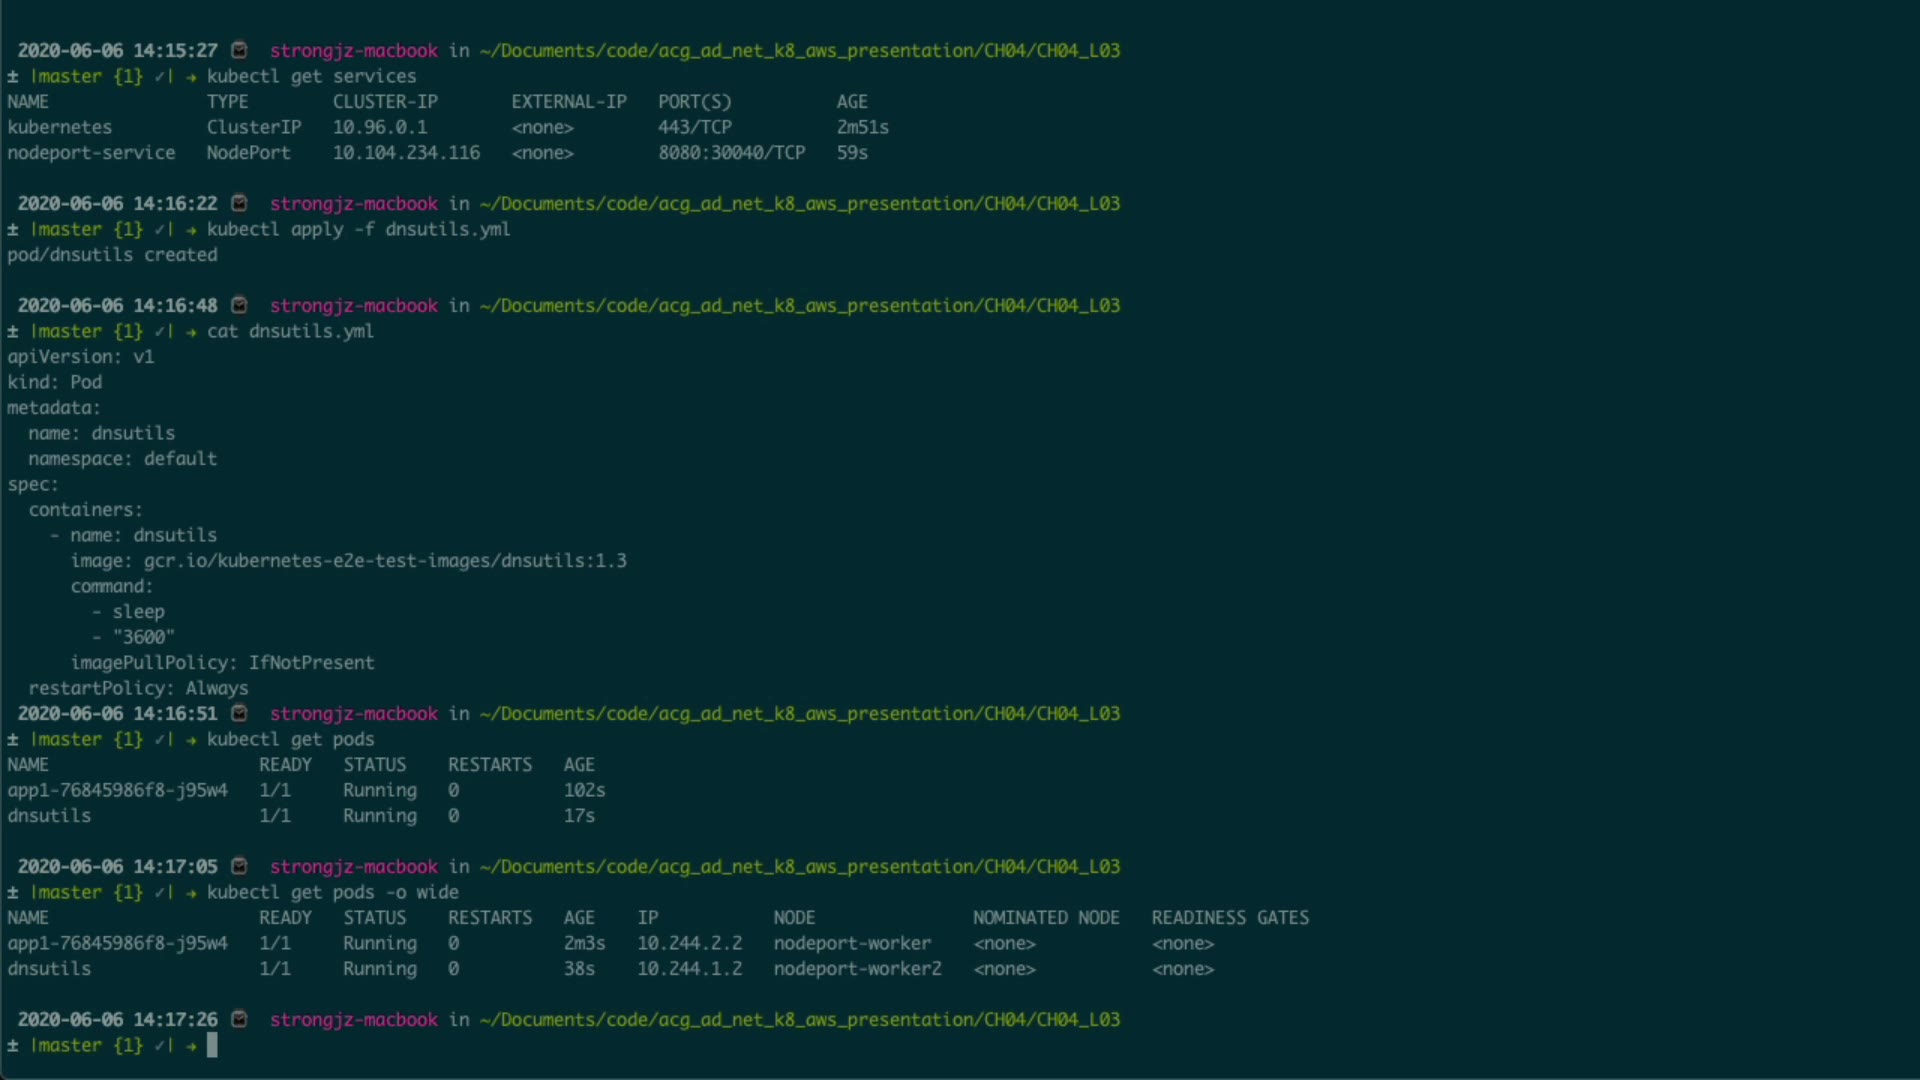Click the 'kubectl apply -f dnsutils.yml' command text
The height and width of the screenshot is (1080, 1920).
point(358,229)
